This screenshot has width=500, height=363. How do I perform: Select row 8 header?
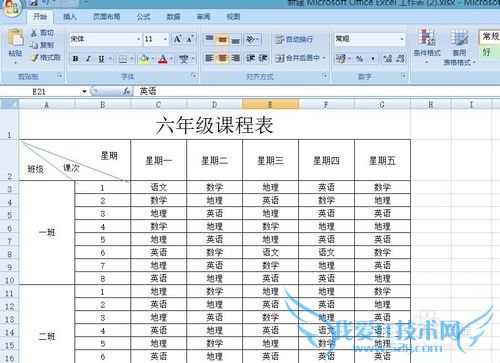point(9,253)
